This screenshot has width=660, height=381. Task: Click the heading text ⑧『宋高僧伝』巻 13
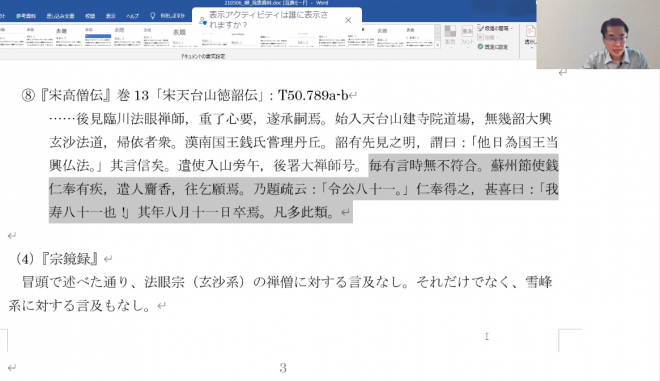[85, 96]
